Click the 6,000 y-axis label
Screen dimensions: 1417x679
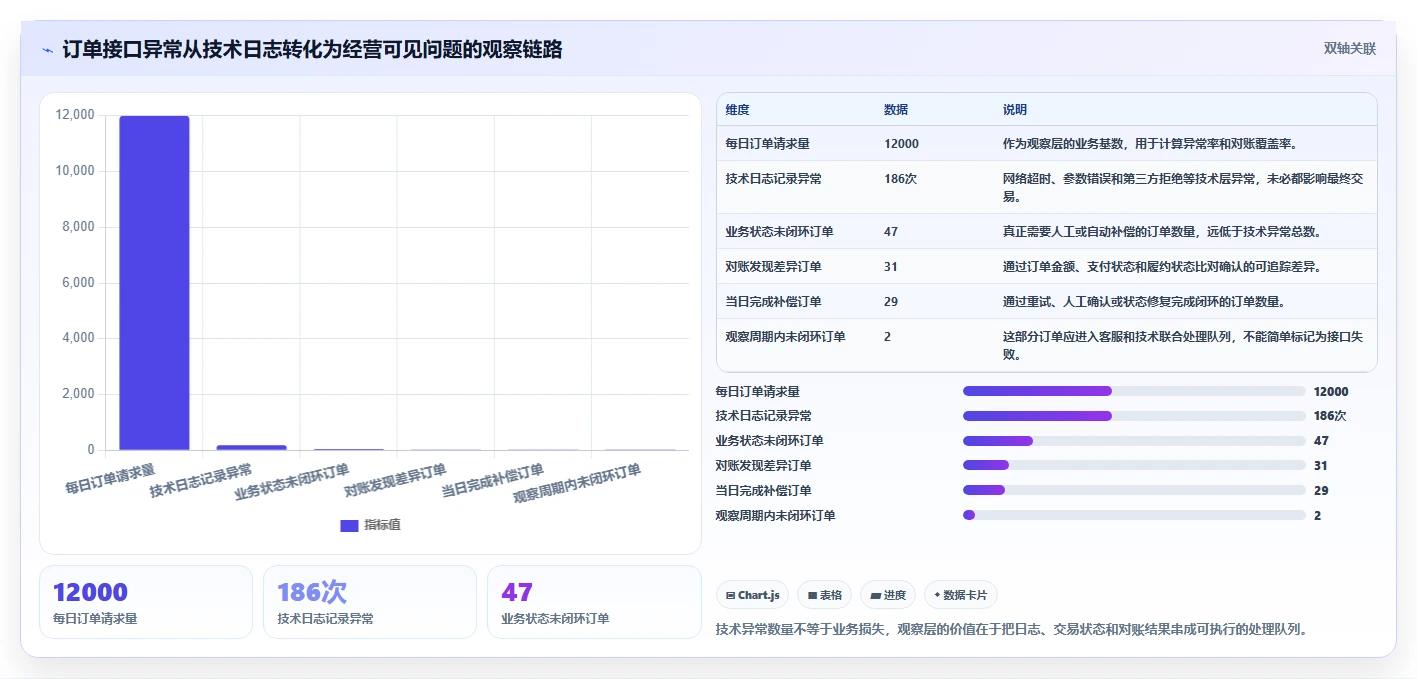point(78,283)
